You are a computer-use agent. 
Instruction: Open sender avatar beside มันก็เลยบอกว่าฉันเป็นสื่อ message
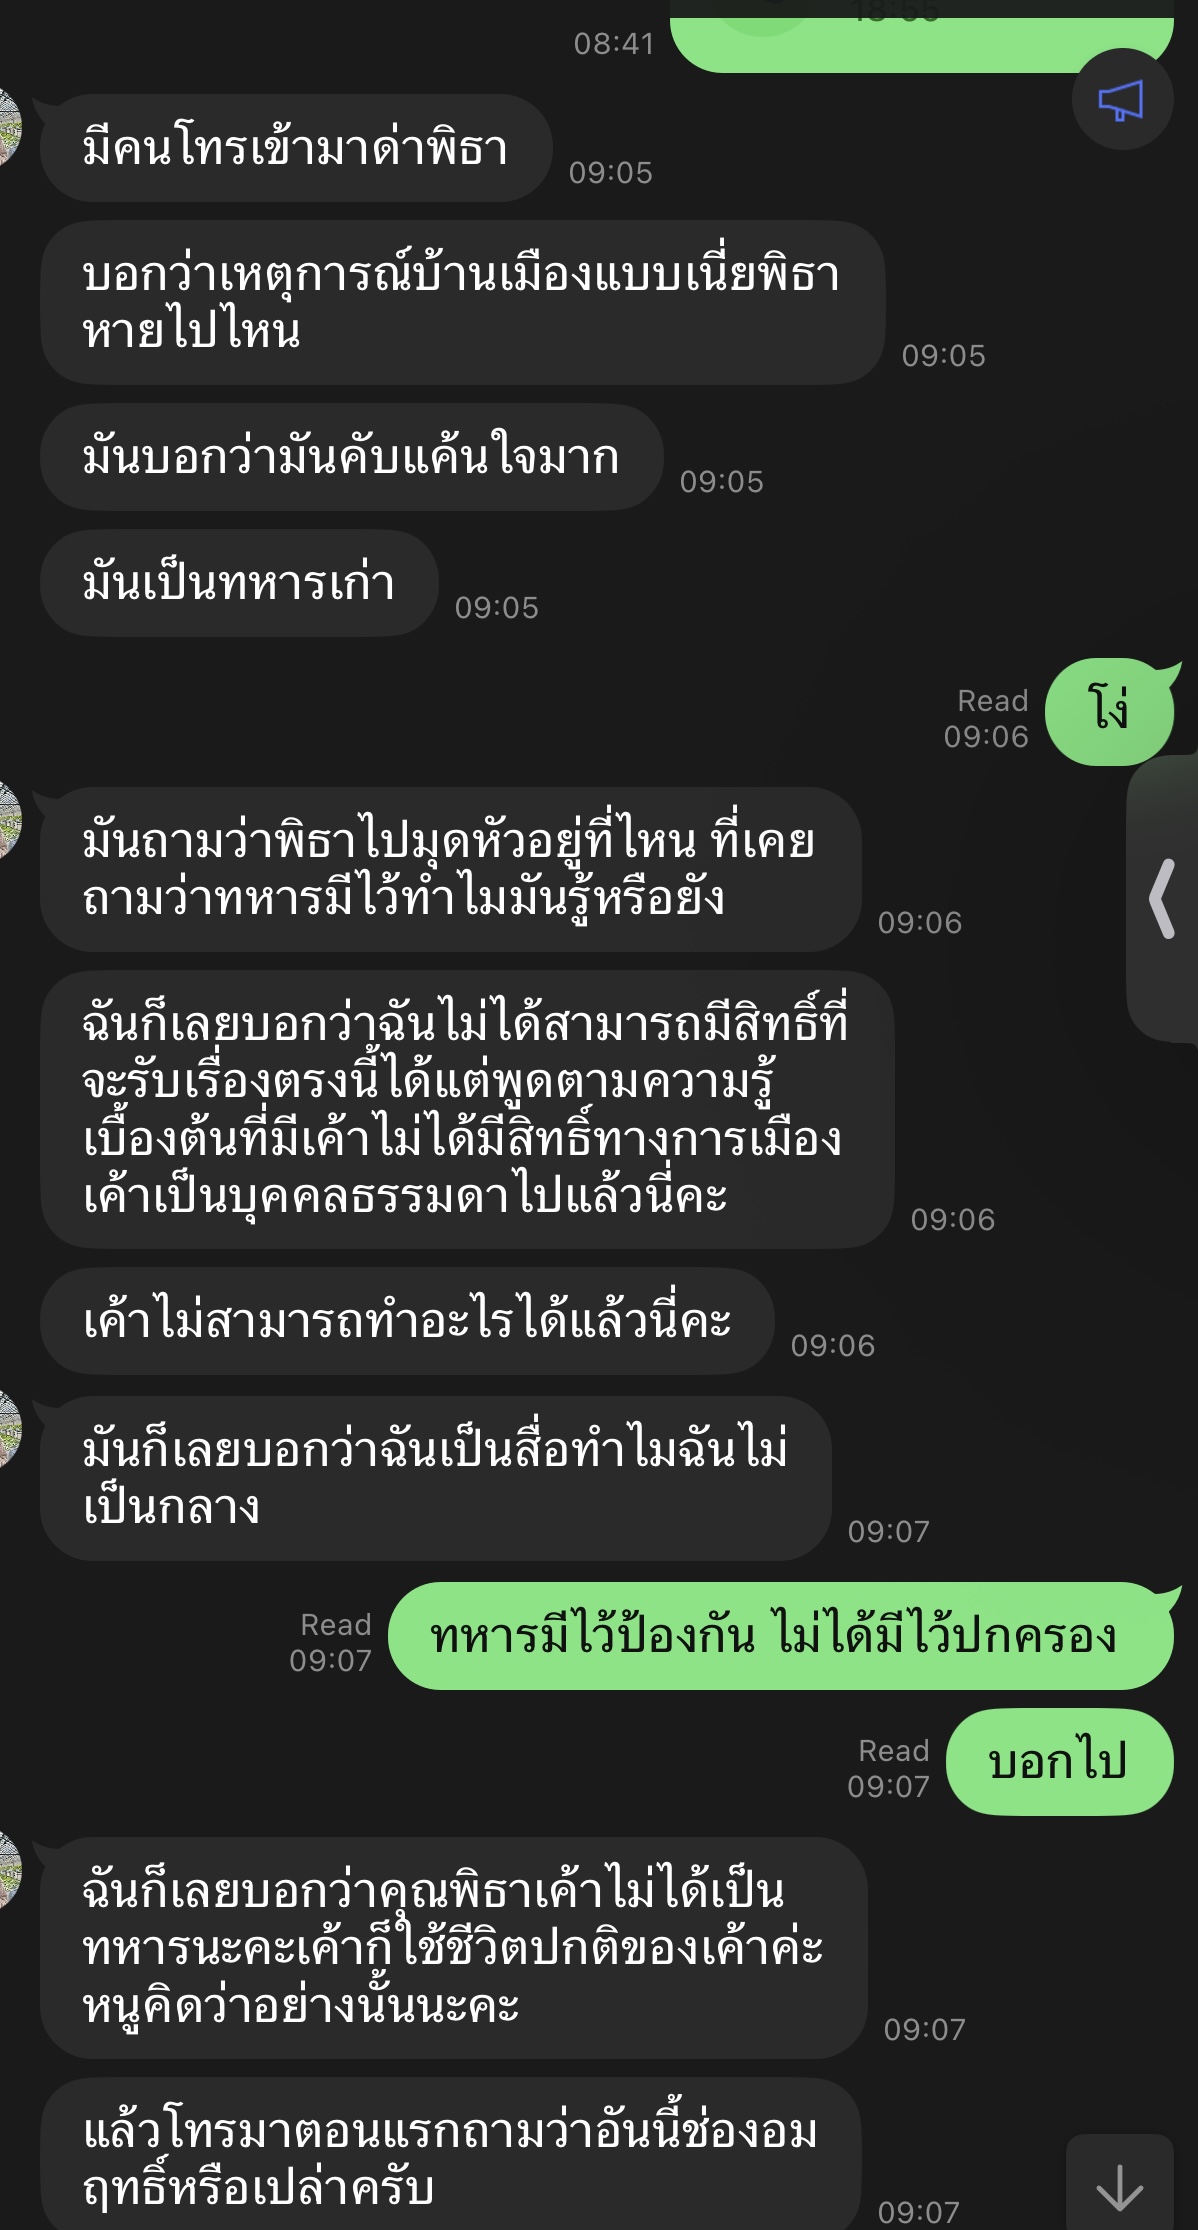click(9, 1430)
